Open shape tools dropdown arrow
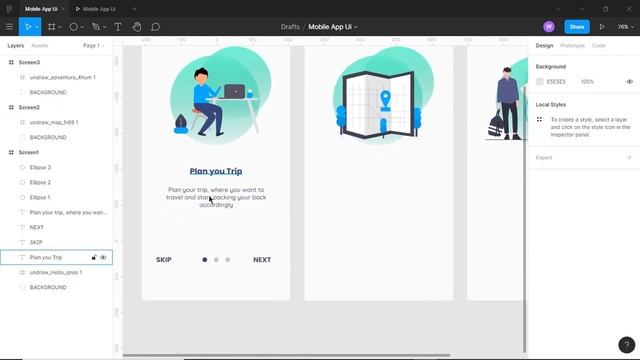The width and height of the screenshot is (640, 360). 82,27
